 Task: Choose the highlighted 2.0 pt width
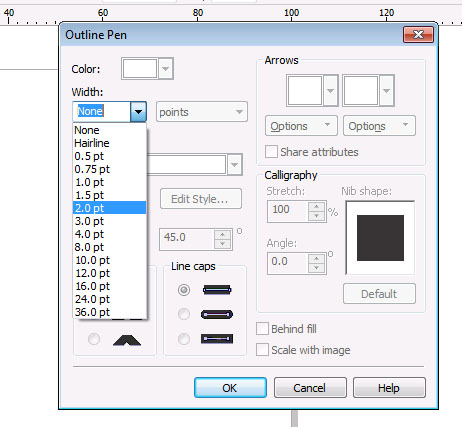[x=109, y=208]
